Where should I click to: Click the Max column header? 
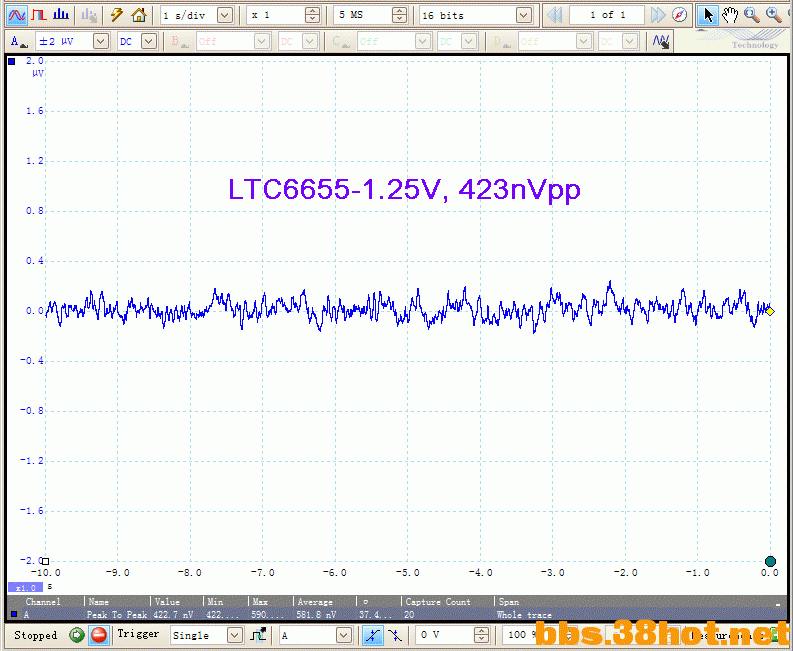pyautogui.click(x=260, y=601)
